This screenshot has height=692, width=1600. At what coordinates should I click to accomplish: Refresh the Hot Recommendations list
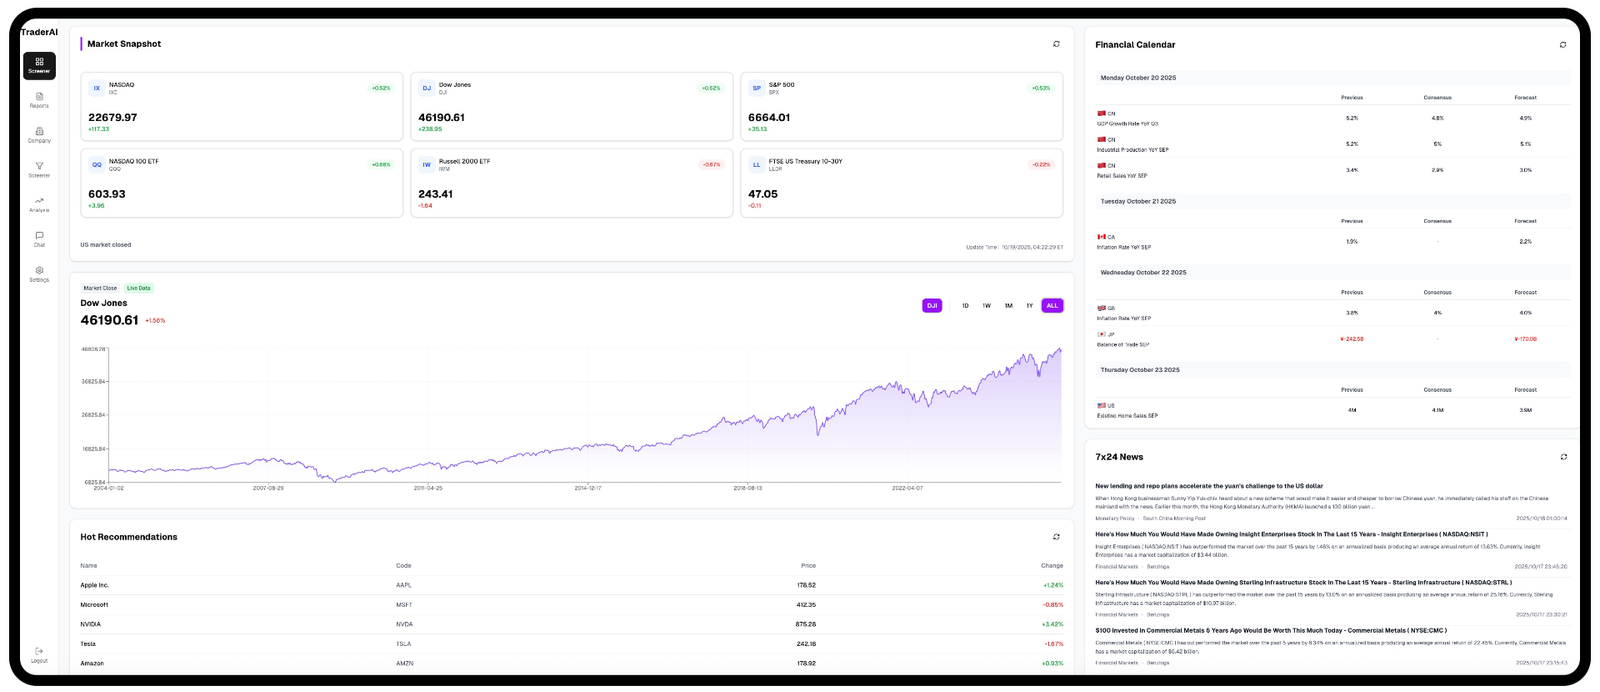pyautogui.click(x=1056, y=537)
